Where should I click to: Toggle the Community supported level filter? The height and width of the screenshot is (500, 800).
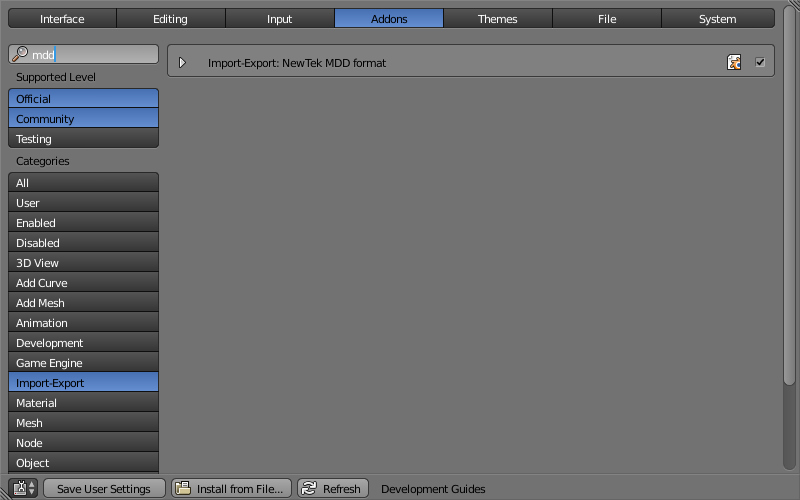(x=83, y=118)
